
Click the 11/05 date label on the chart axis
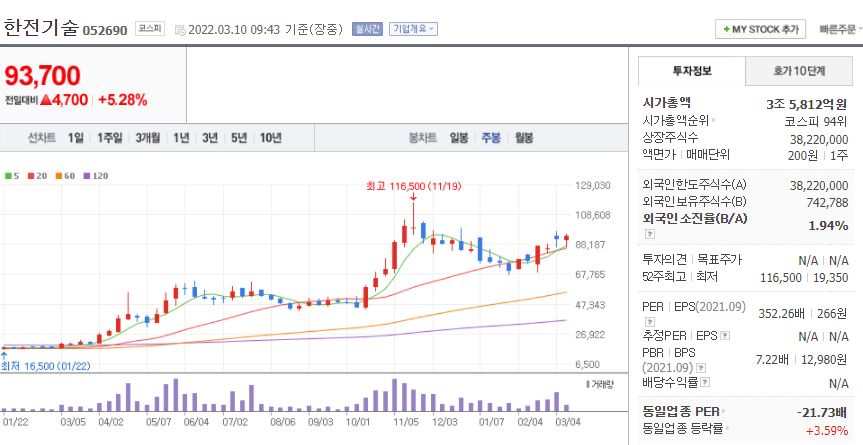[406, 422]
